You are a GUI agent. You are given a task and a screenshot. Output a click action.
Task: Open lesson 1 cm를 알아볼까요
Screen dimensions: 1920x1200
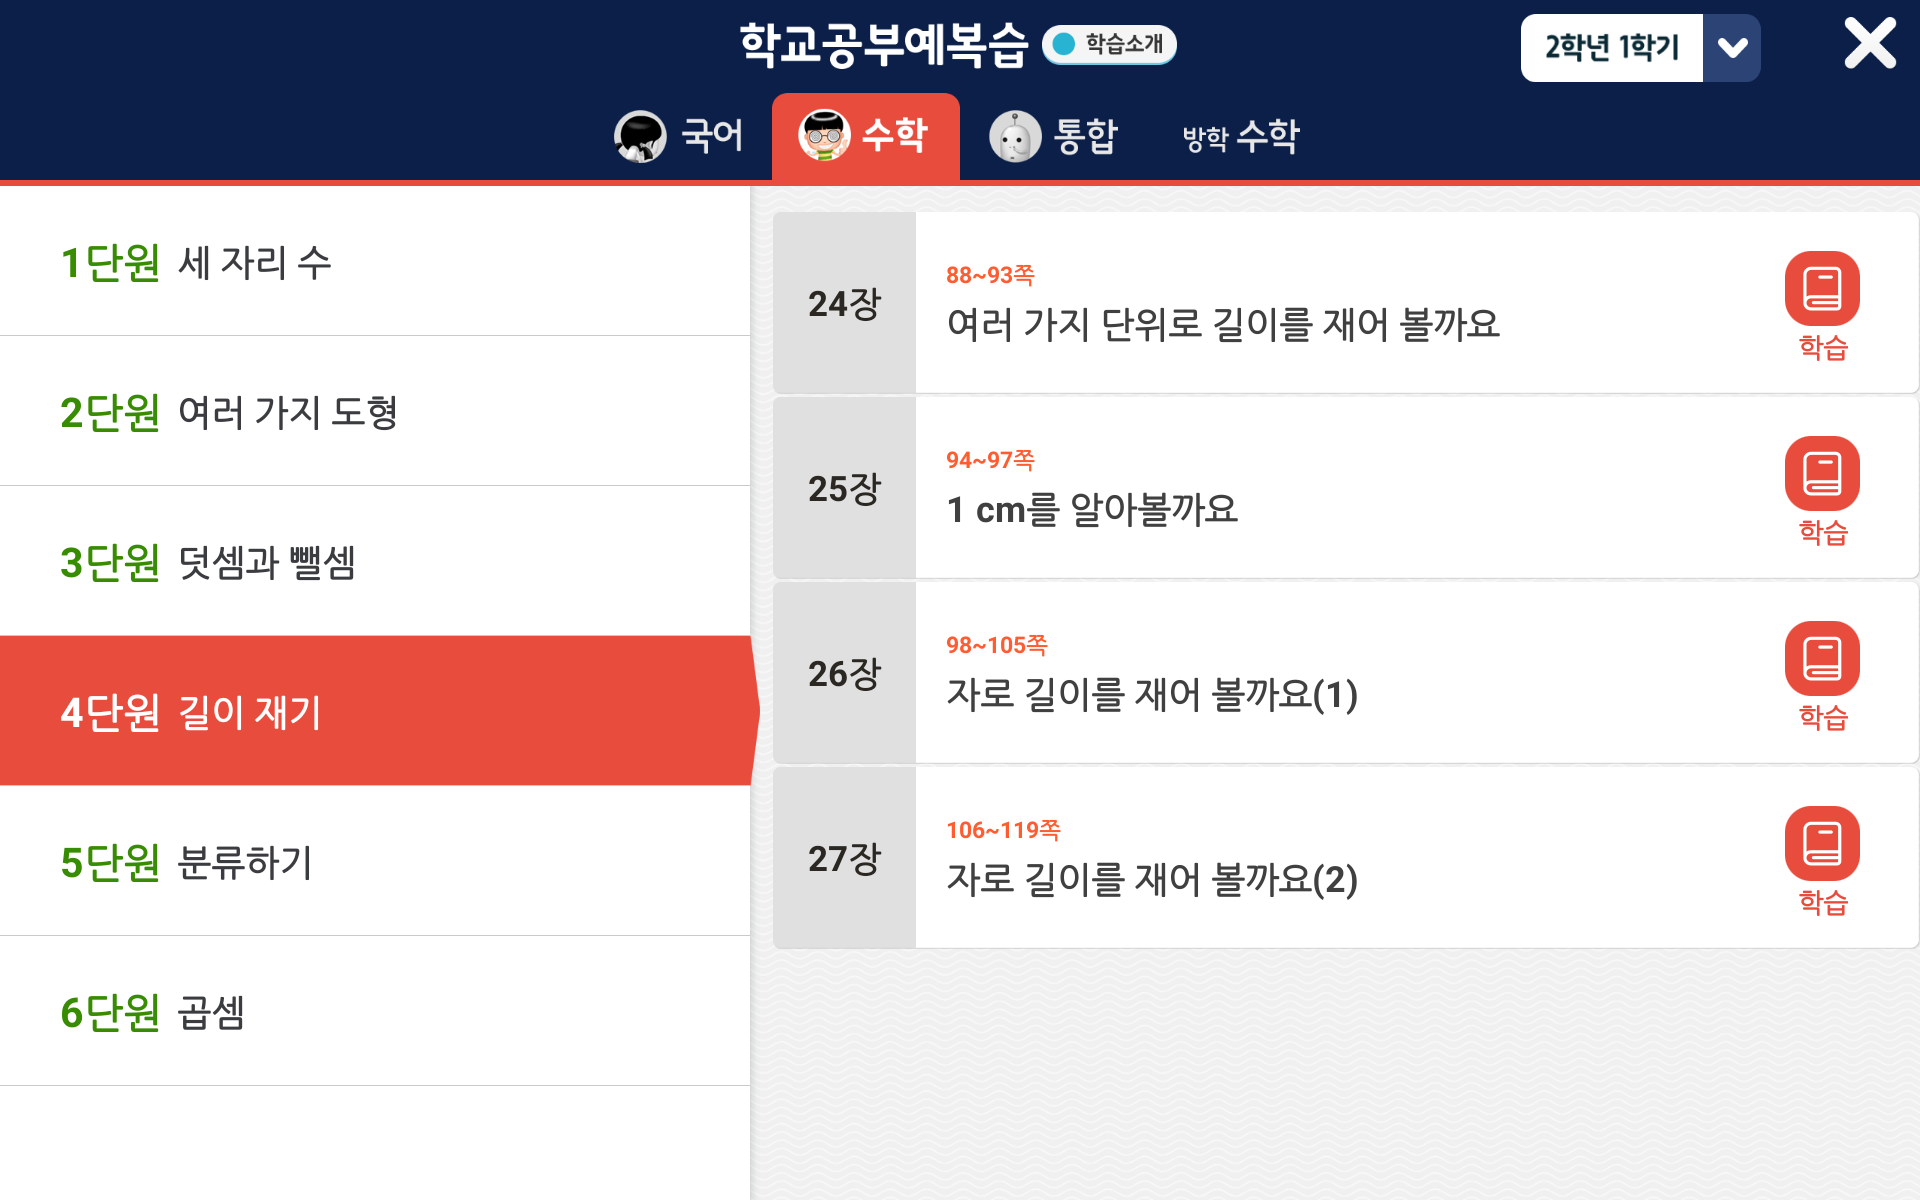(1092, 510)
